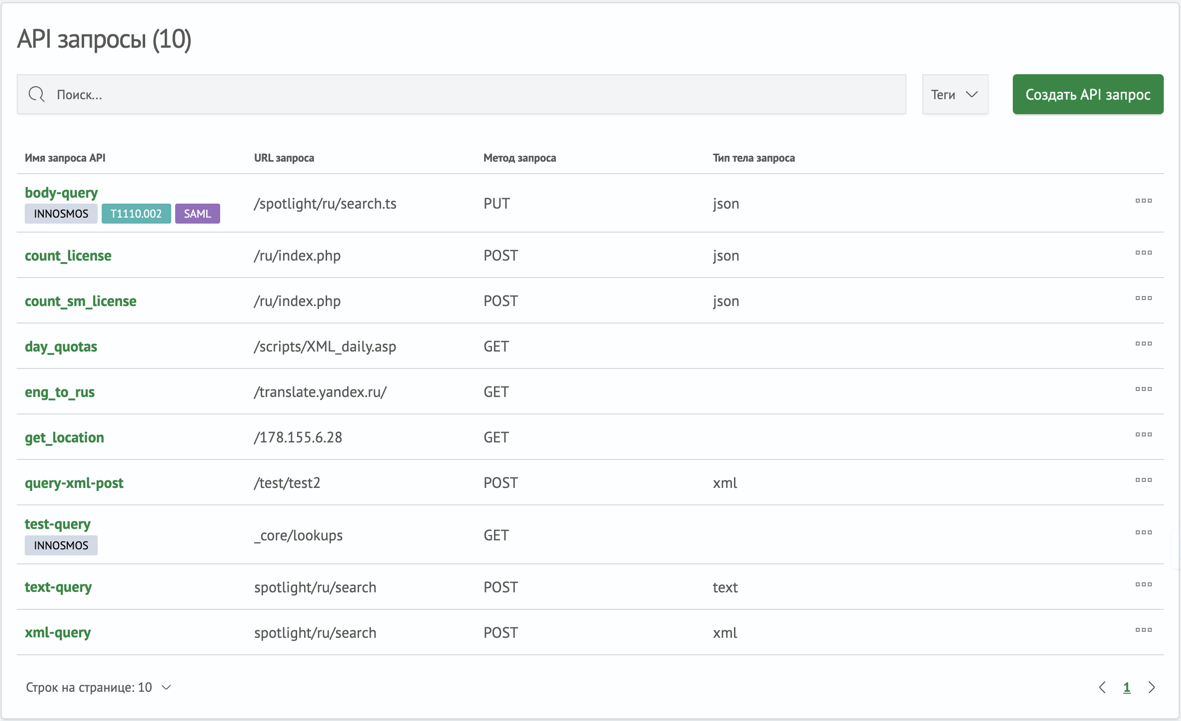This screenshot has width=1181, height=721.
Task: Click spotlight/ru/search in text-query row
Action: pos(315,588)
